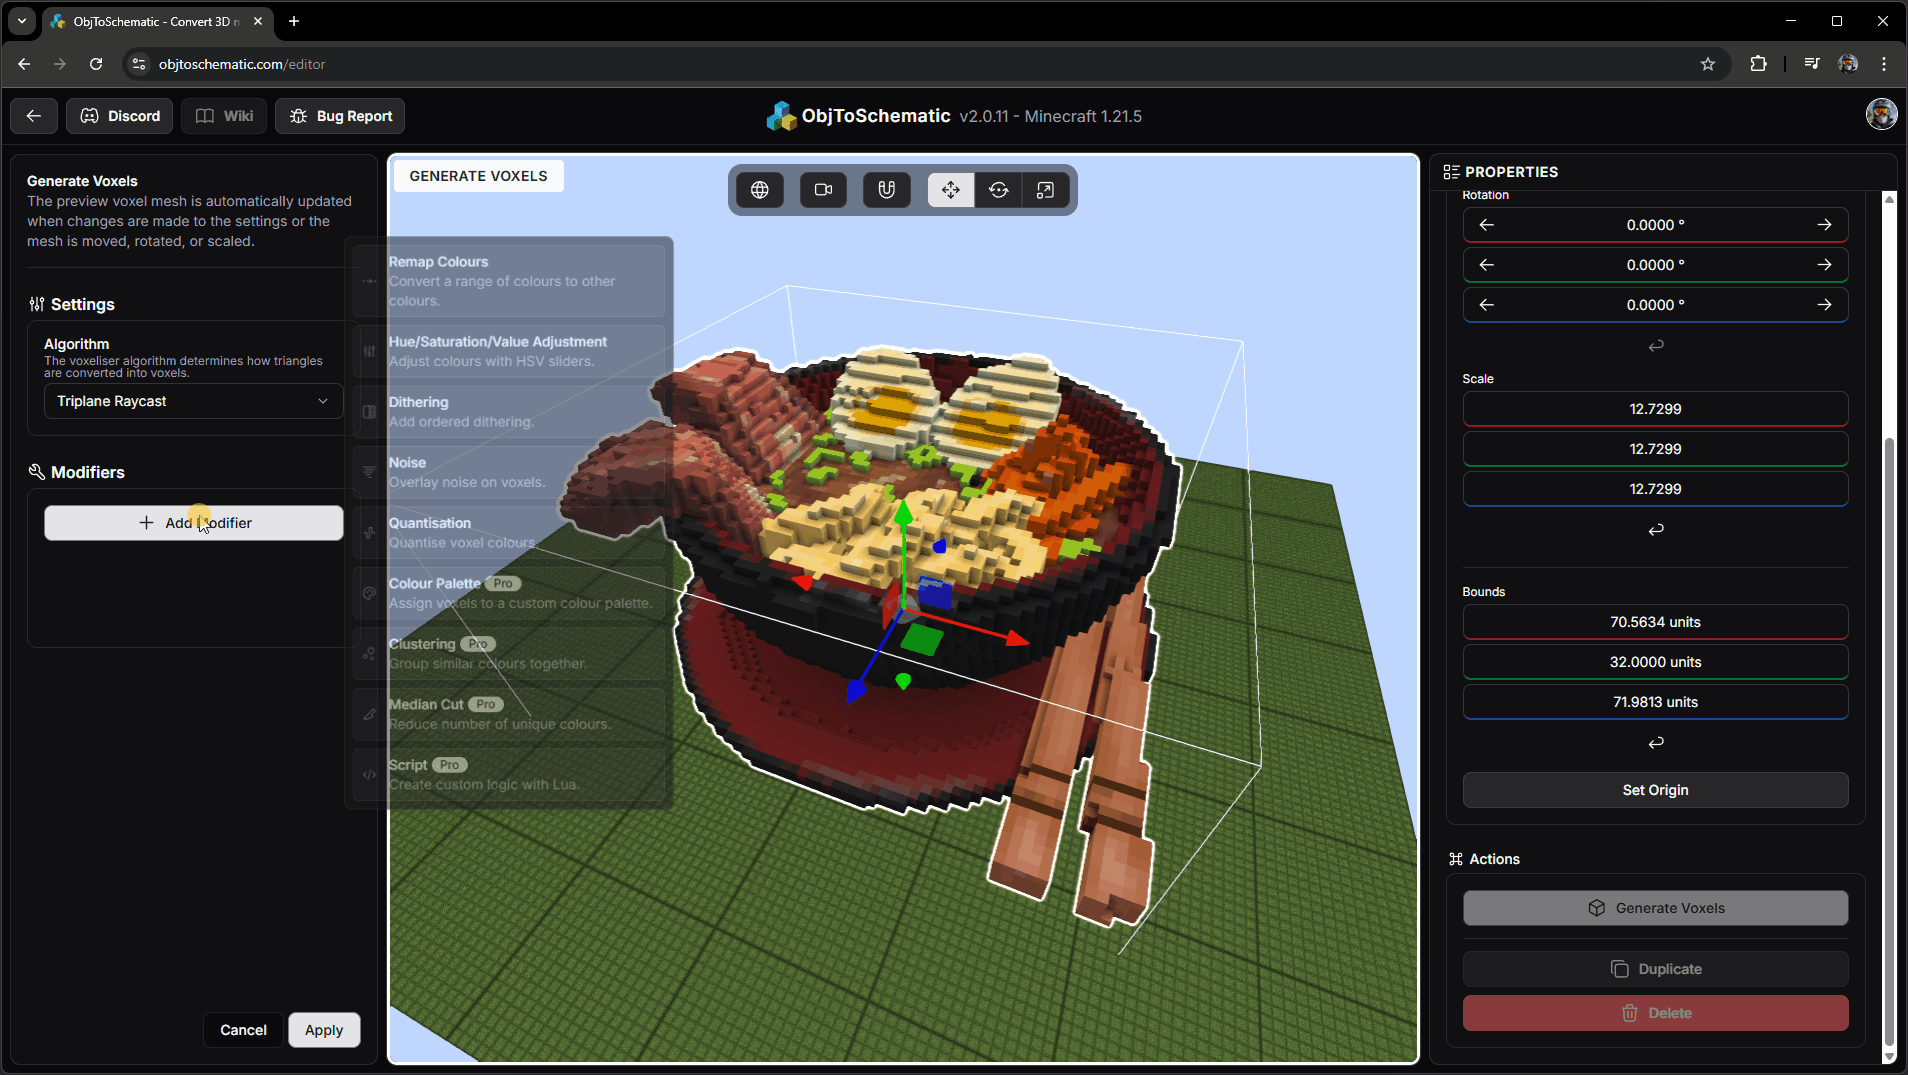Click the Apply button
Screen dimensions: 1908x1075
[324, 1030]
